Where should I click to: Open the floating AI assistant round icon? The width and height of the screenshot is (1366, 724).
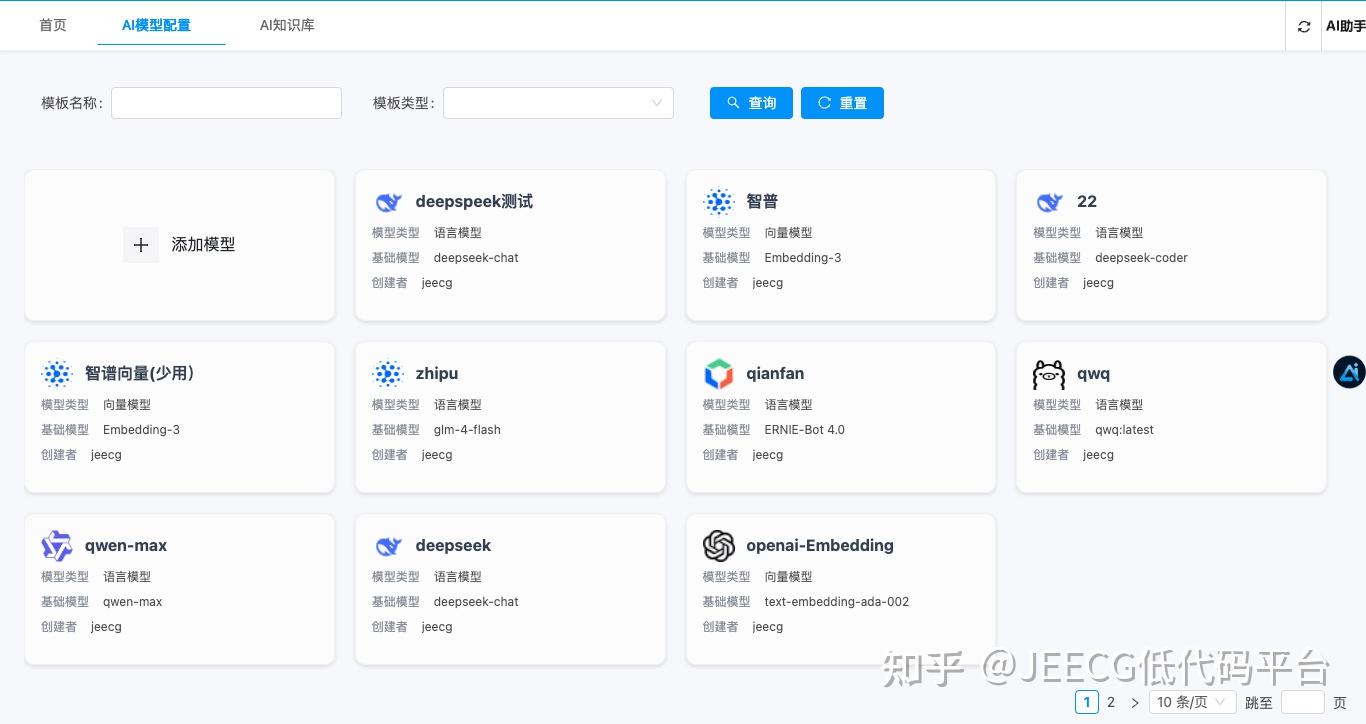[x=1350, y=373]
